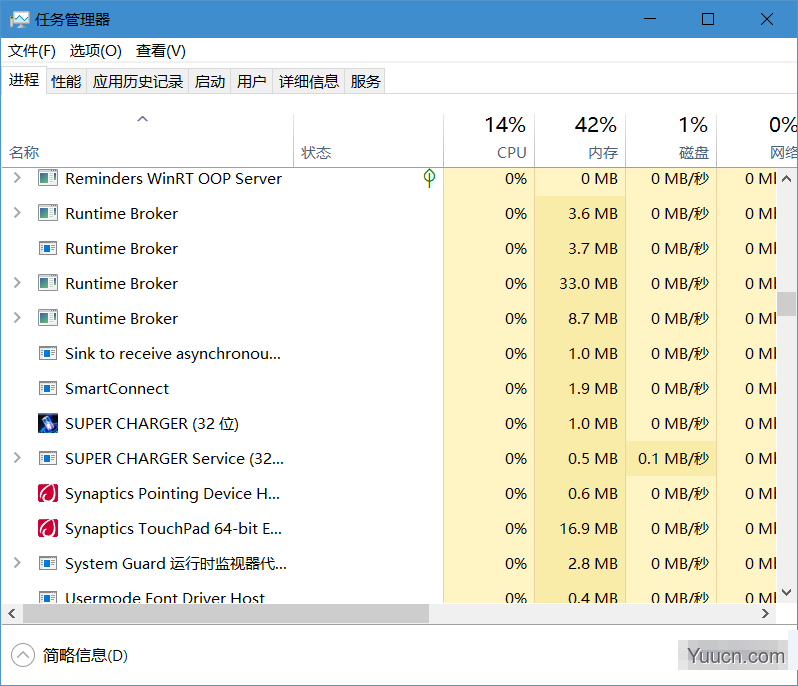Expand the SUPER CHARGER Service row
Image resolution: width=798 pixels, height=686 pixels.
pos(17,459)
